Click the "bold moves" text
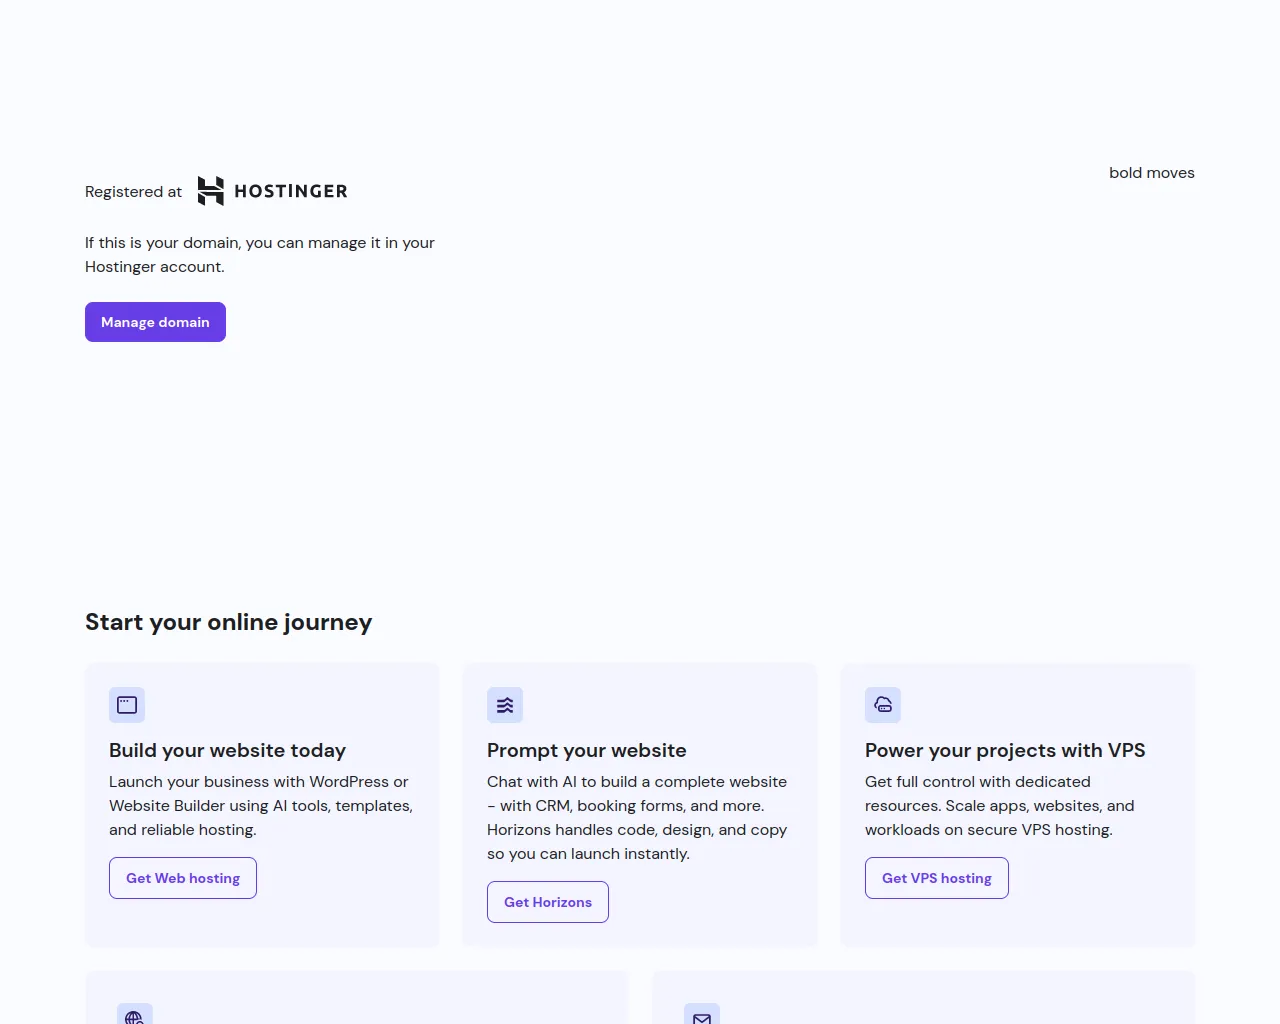1280x1024 pixels. pyautogui.click(x=1152, y=173)
